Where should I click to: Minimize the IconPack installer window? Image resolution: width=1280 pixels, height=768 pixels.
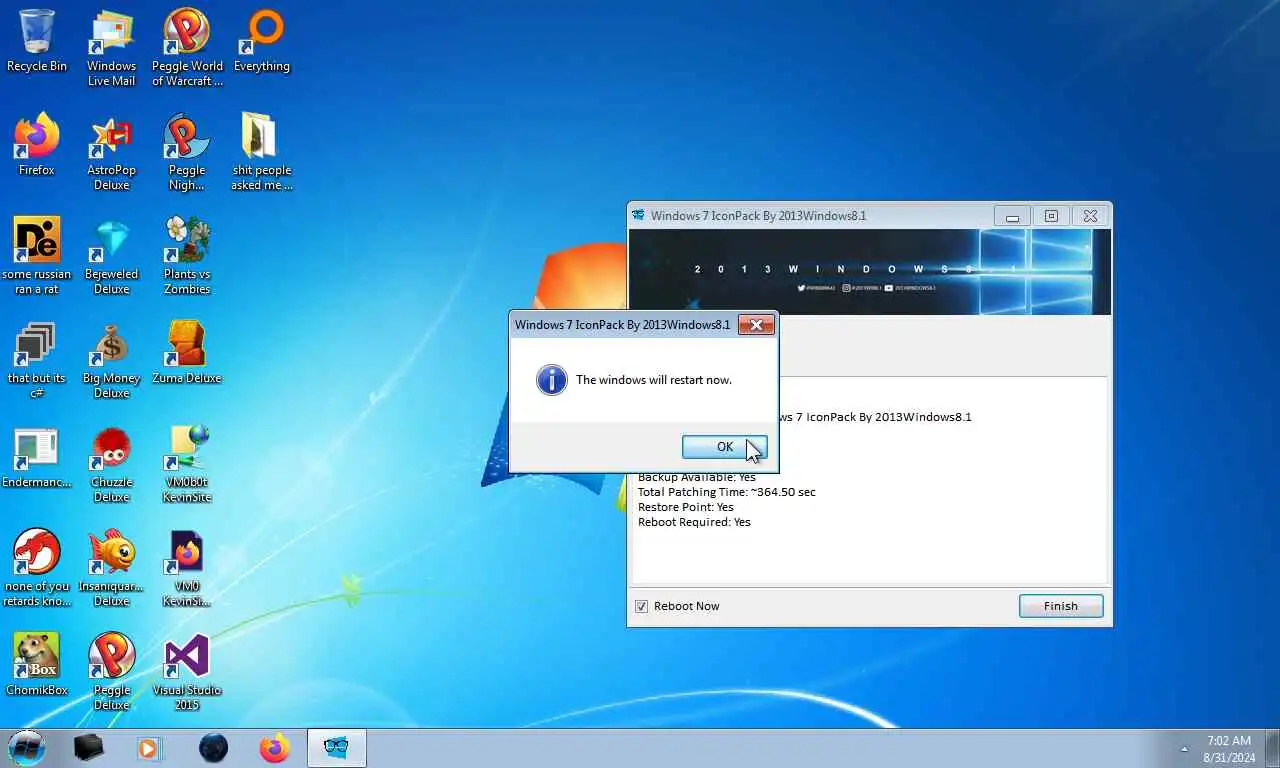pos(1012,216)
